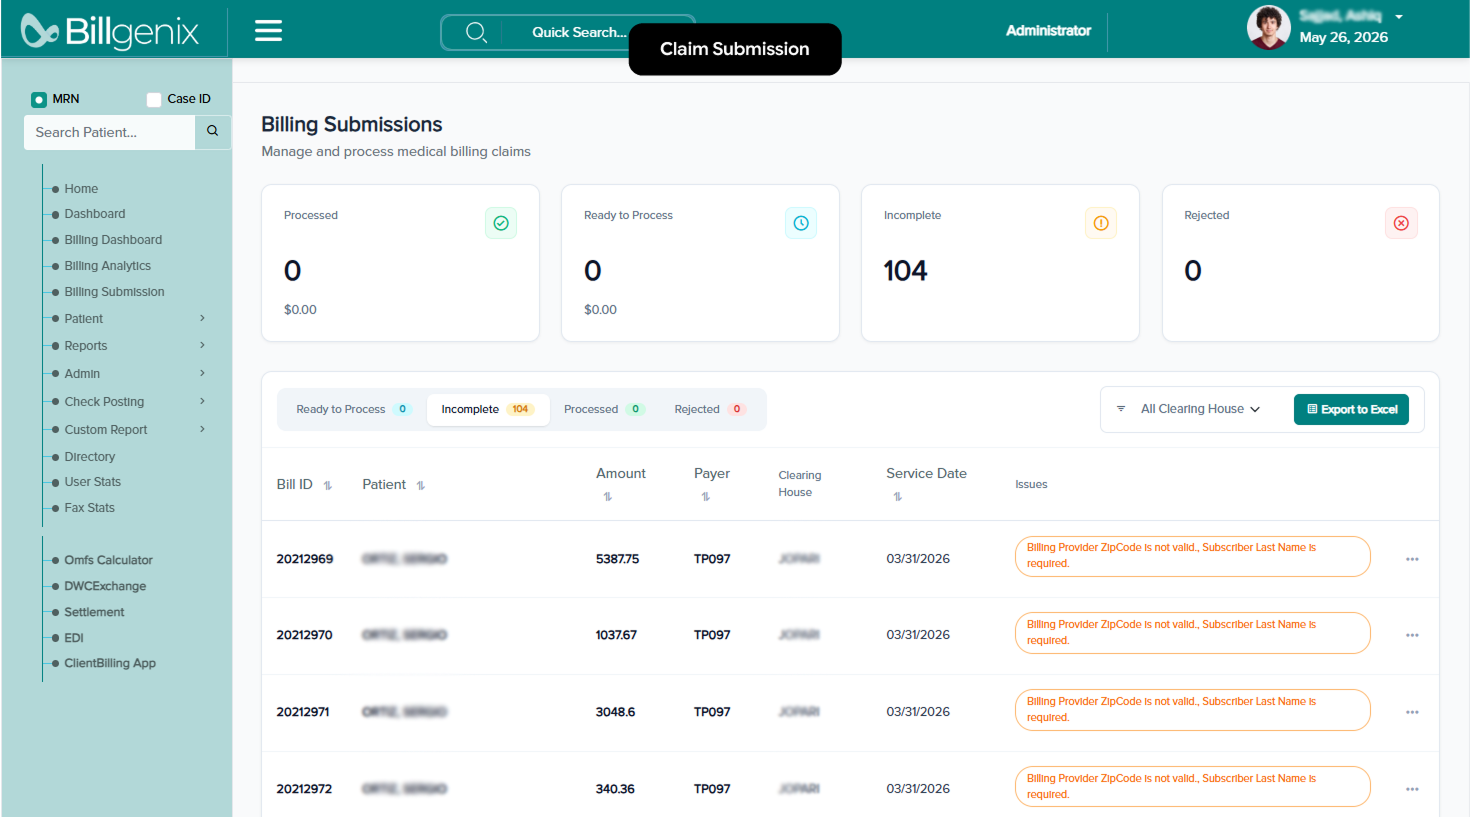Viewport: 1470px width, 817px height.
Task: Click the filter icon beside All Clearing House
Action: point(1121,409)
